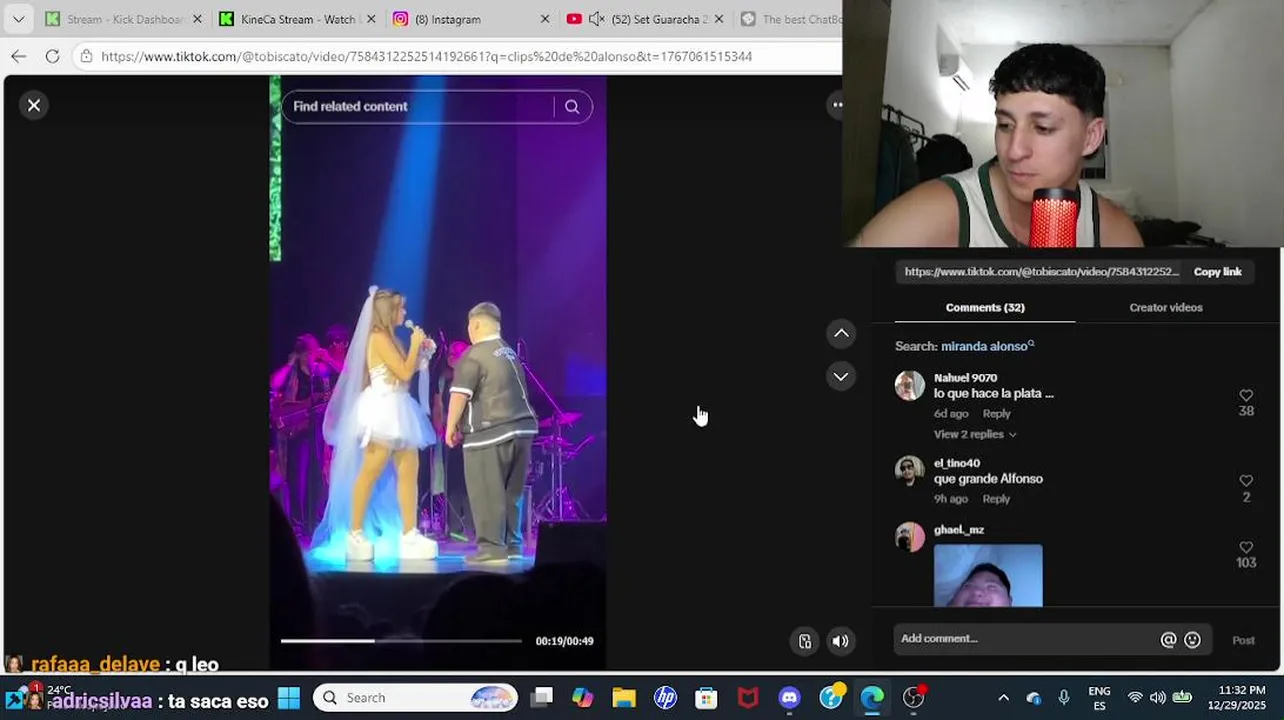1284x720 pixels.
Task: Close the Set Guaracha YouTube tab
Action: pyautogui.click(x=719, y=19)
